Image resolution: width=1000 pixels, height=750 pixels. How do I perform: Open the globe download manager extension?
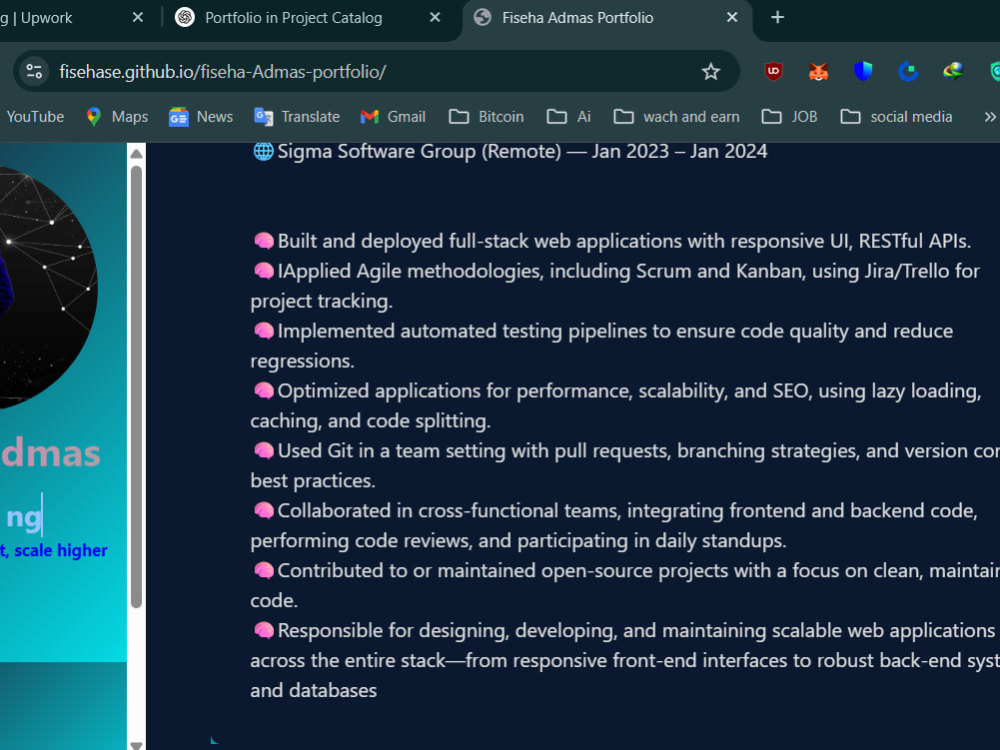[953, 71]
